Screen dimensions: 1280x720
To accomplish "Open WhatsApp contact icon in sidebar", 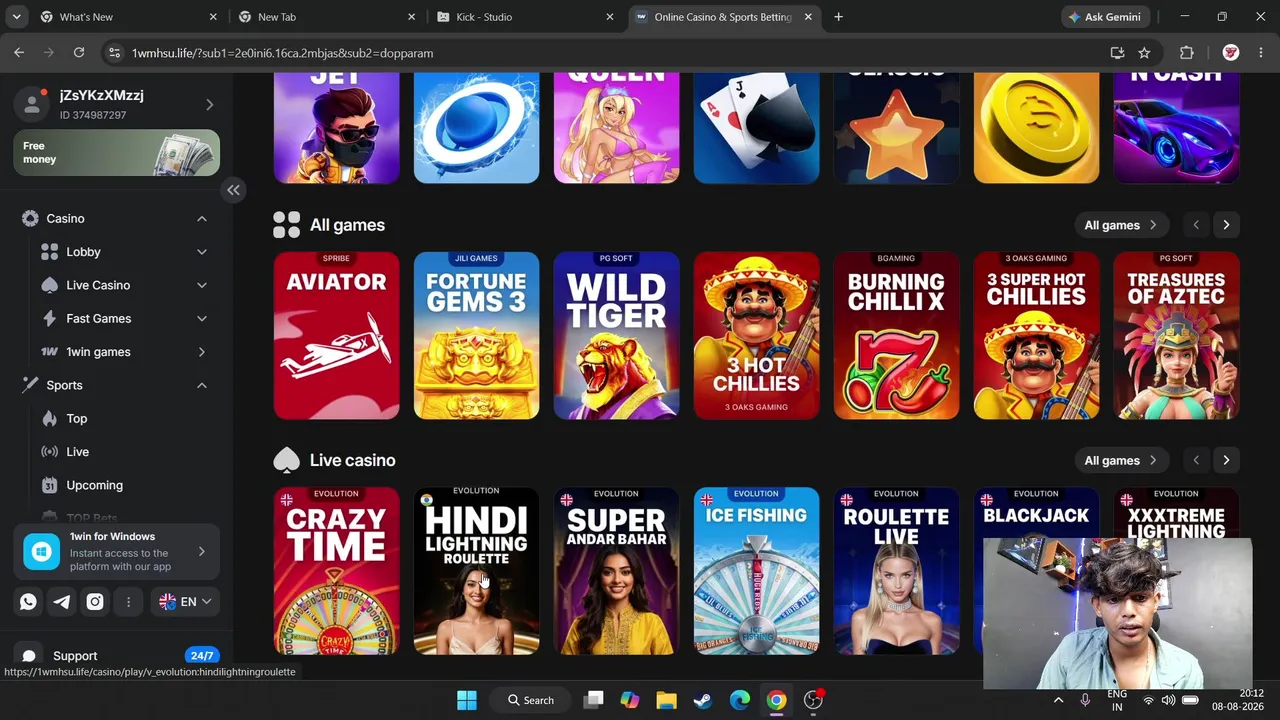I will click(x=28, y=601).
